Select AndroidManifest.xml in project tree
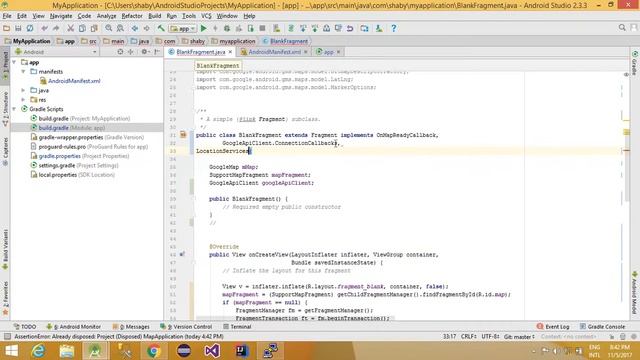This screenshot has height=360, width=640. (74, 81)
